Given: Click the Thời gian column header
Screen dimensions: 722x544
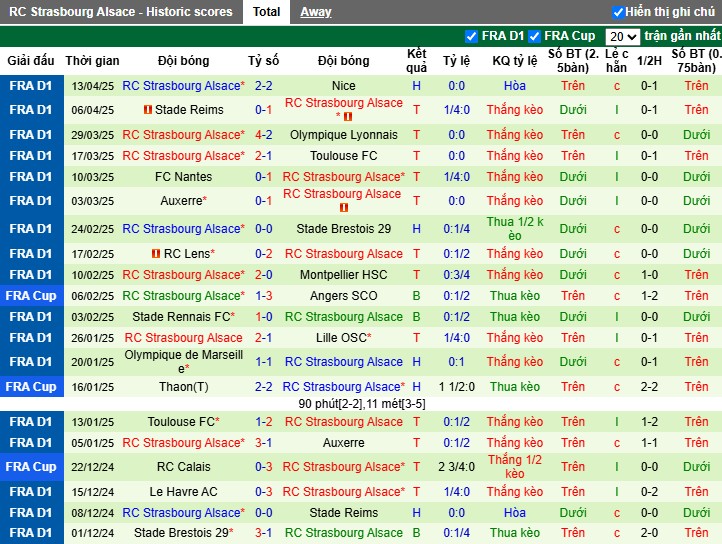Looking at the screenshot, I should click(x=92, y=60).
